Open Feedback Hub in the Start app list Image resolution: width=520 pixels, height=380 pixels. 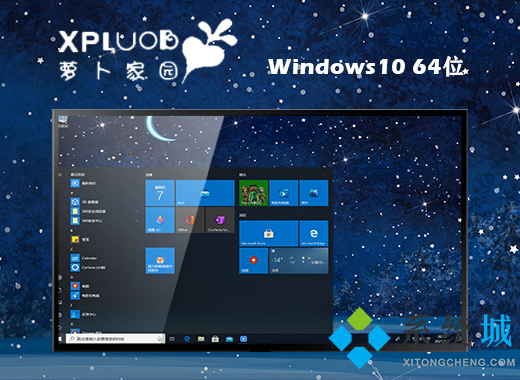point(83,314)
